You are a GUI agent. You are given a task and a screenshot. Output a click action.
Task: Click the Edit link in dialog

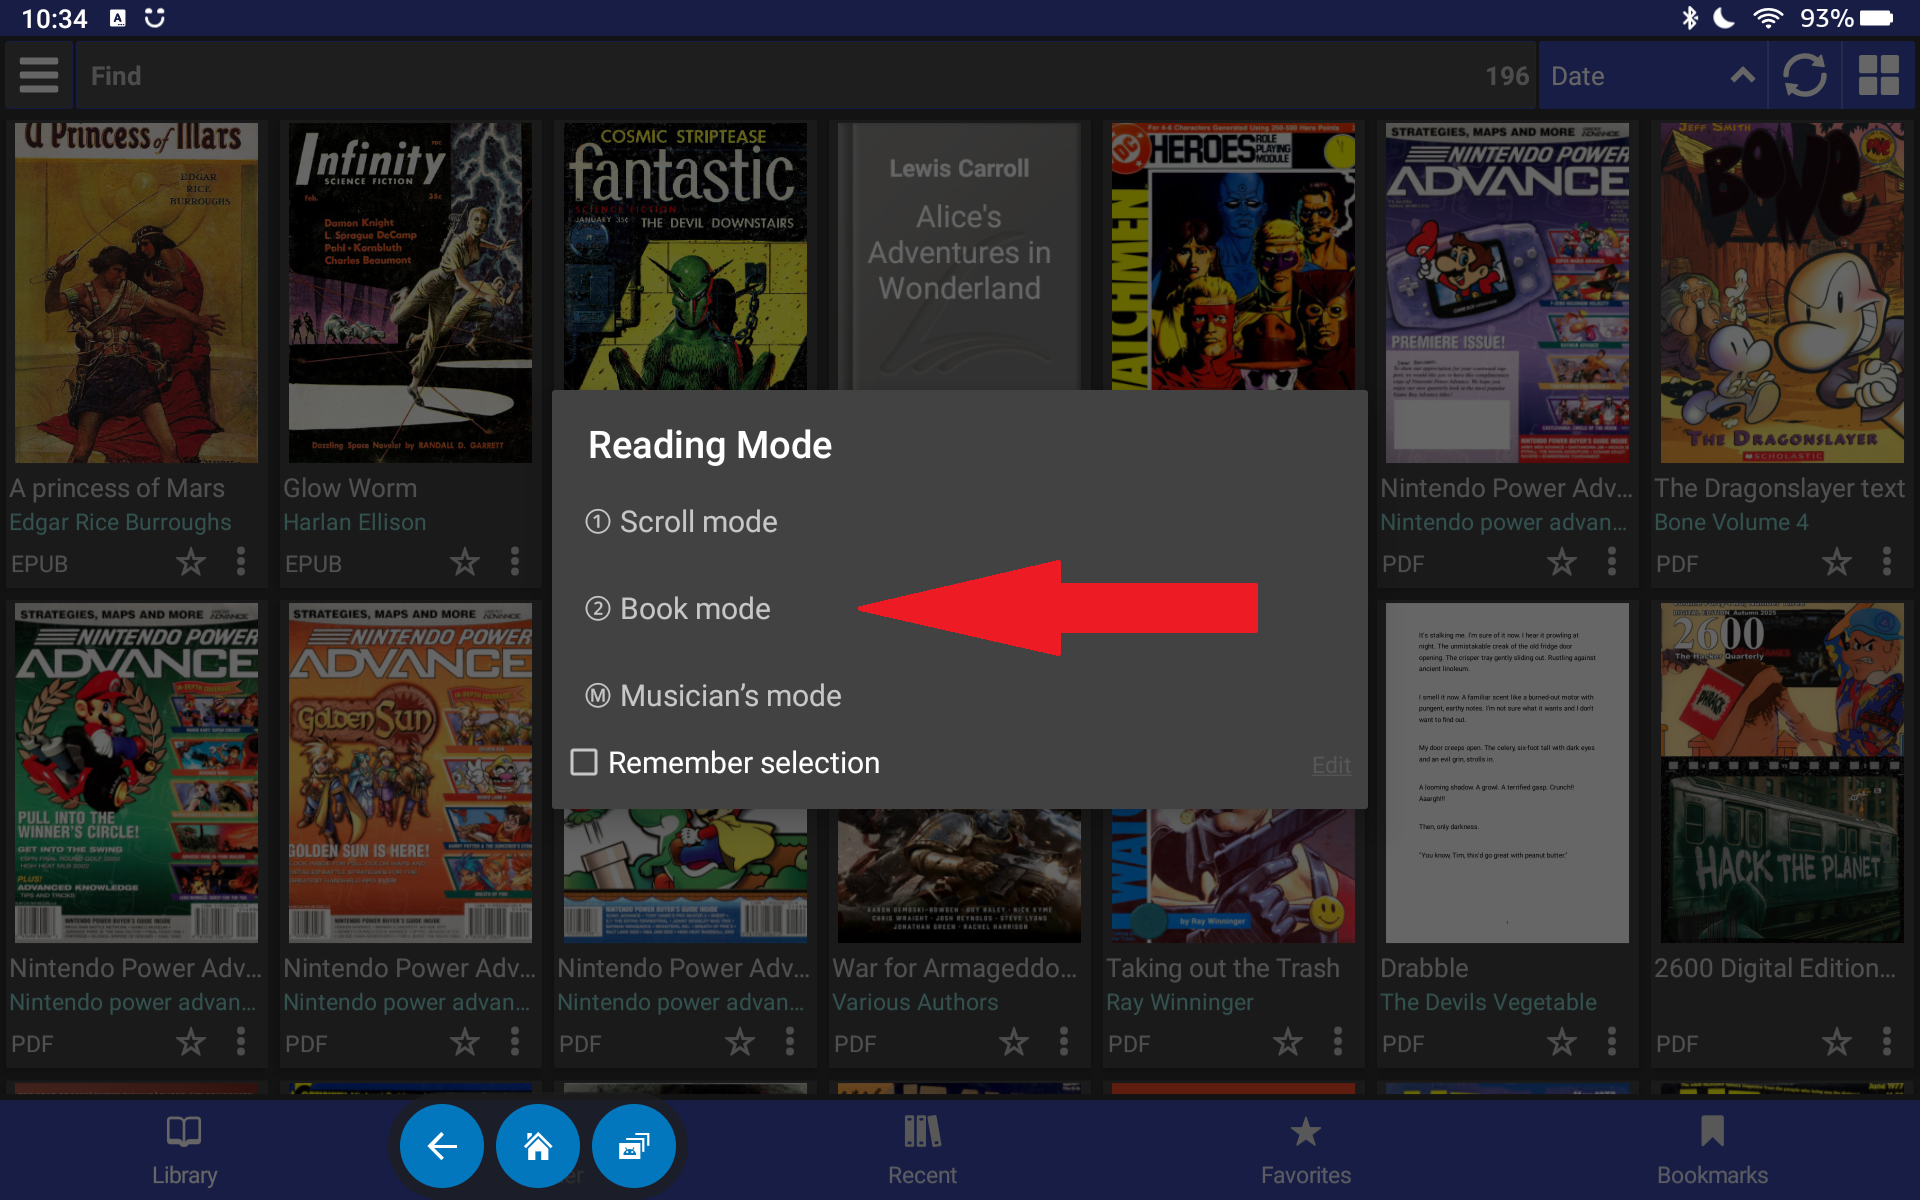1331,765
